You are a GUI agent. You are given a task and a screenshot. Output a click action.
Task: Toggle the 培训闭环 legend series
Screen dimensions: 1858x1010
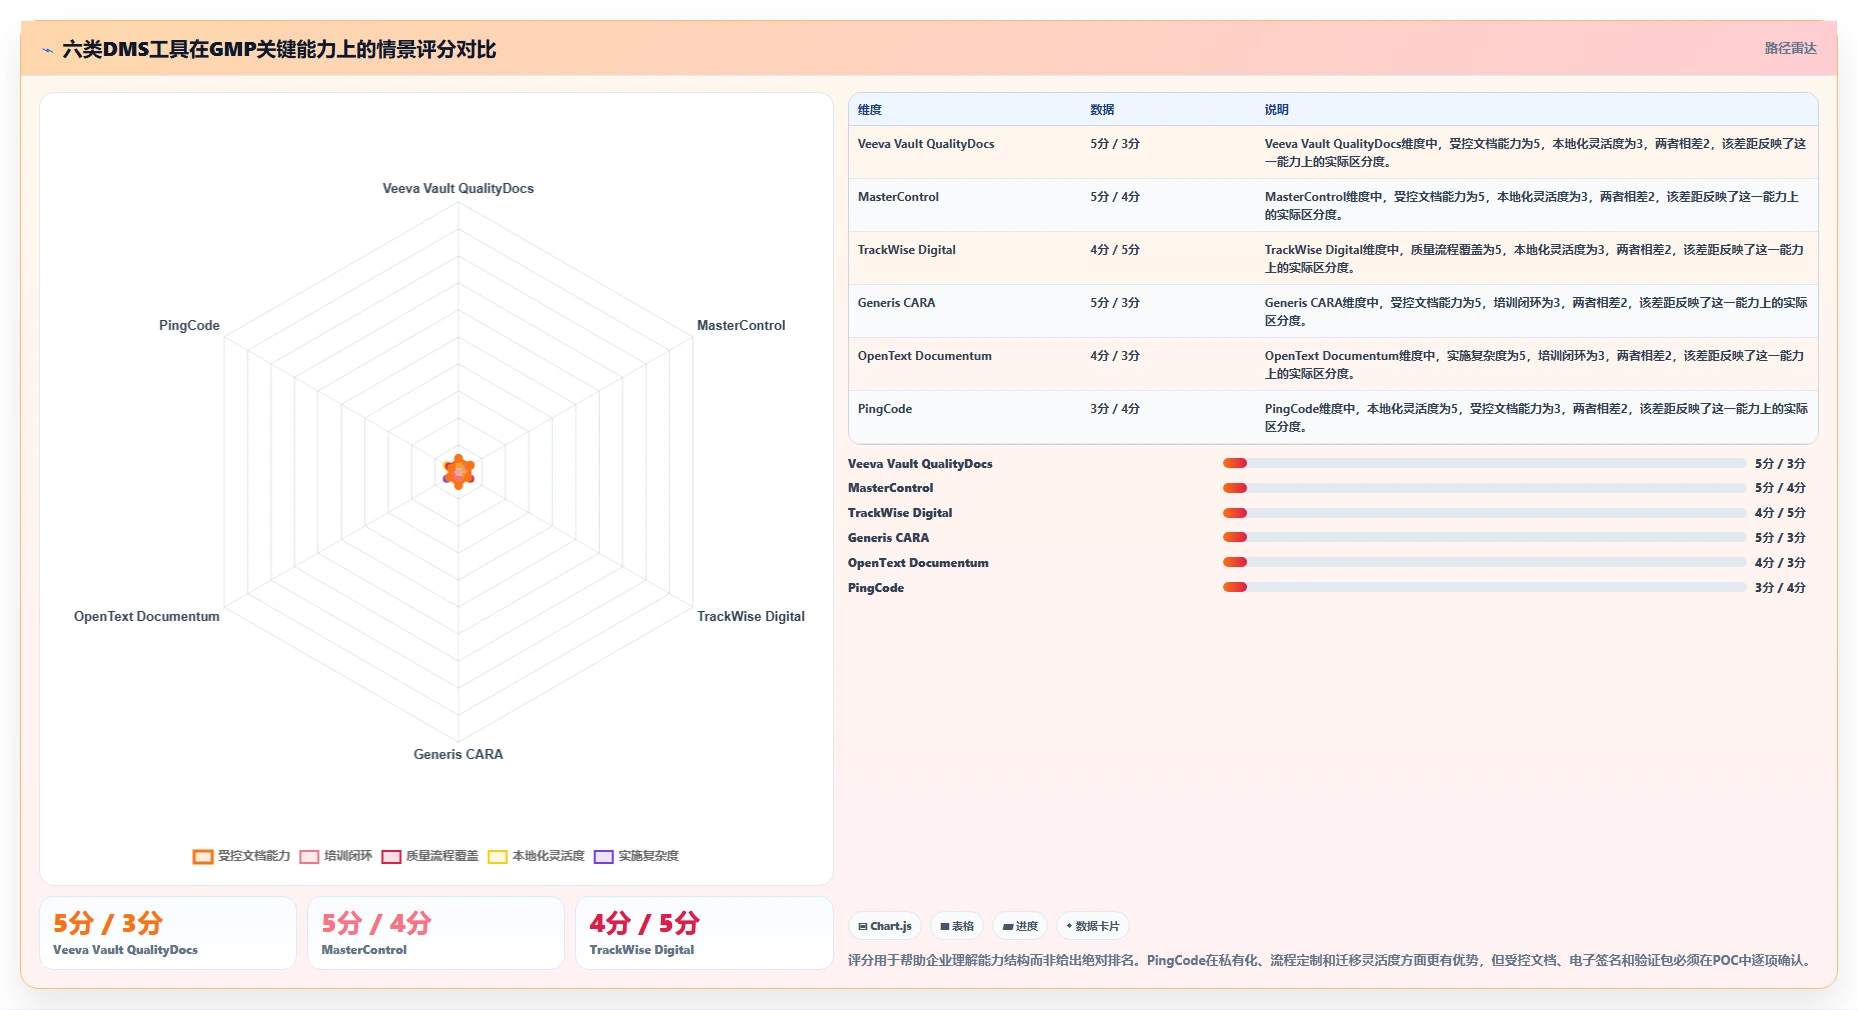[x=336, y=856]
